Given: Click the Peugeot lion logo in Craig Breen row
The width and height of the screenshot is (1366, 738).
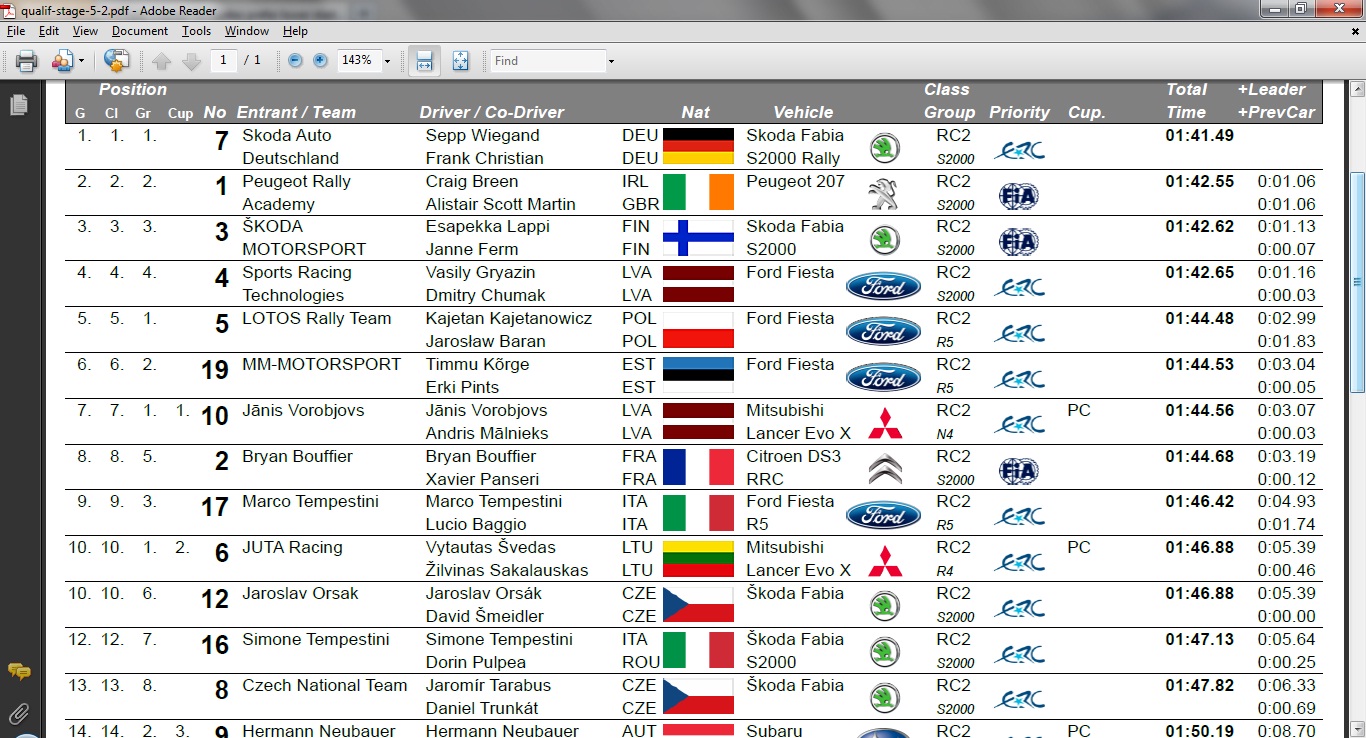Looking at the screenshot, I should click(x=884, y=194).
